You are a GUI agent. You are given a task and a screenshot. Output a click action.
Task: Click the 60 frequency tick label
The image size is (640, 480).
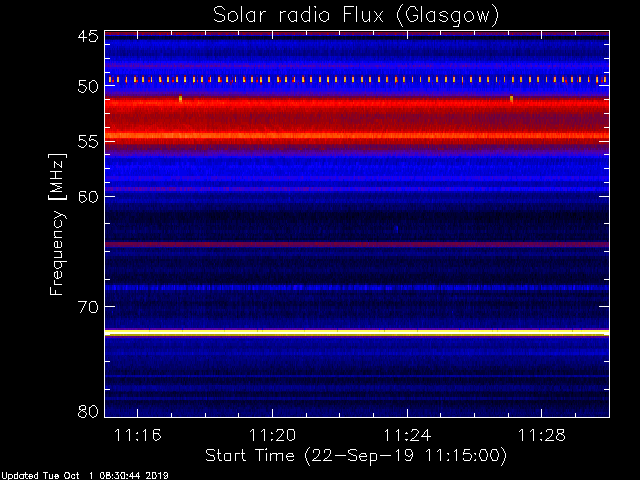(x=88, y=197)
